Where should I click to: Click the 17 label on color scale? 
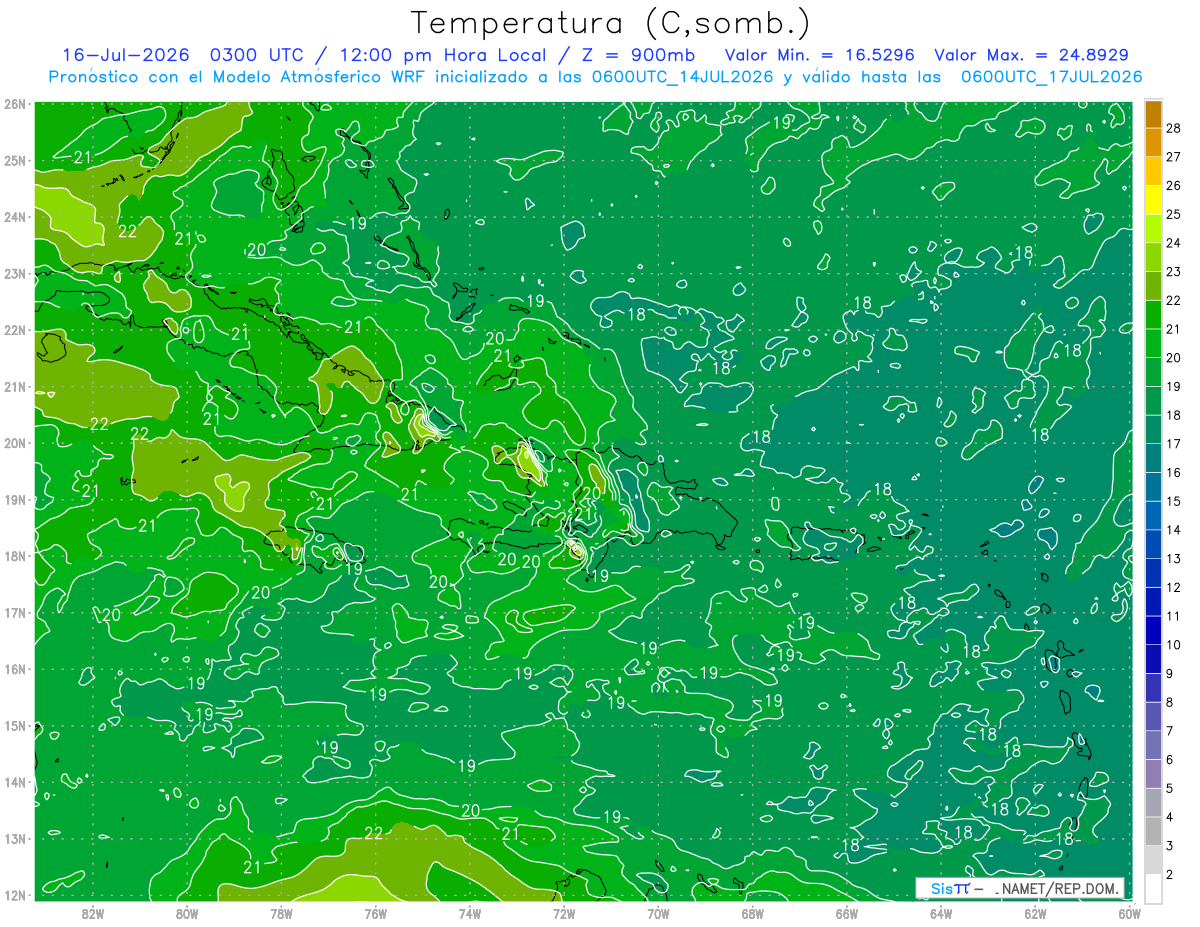(x=1173, y=444)
